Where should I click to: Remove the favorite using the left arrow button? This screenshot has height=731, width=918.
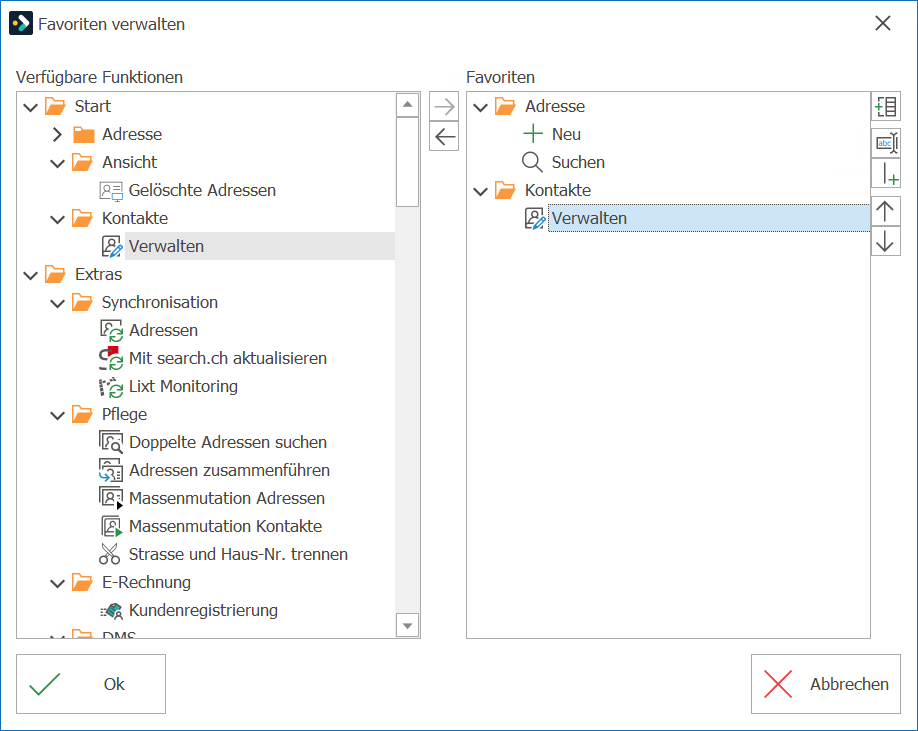(x=444, y=137)
